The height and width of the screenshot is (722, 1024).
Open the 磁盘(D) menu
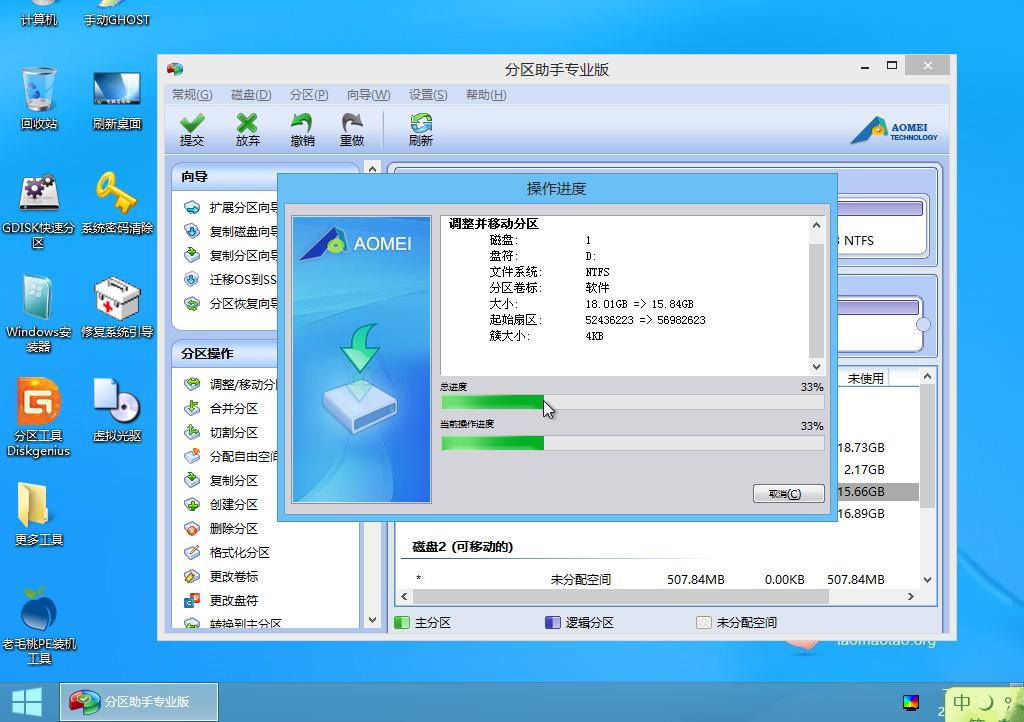tap(251, 95)
